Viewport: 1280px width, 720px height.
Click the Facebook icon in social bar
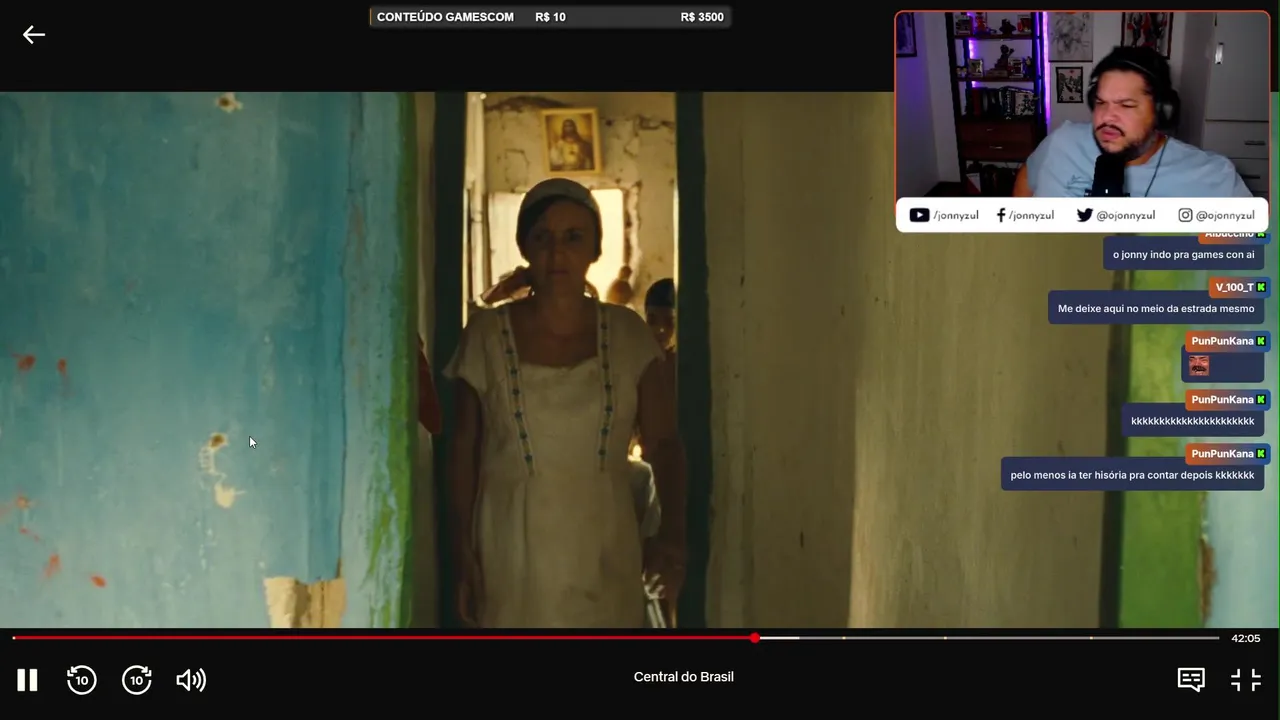tap(1001, 215)
